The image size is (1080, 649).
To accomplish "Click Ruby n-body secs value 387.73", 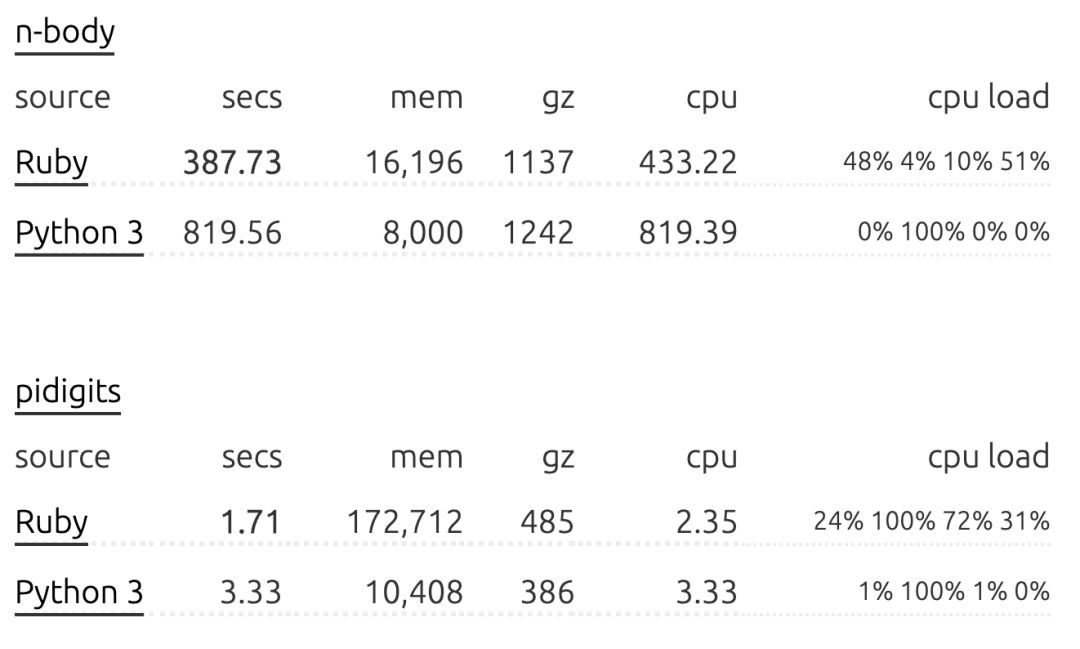I will [232, 163].
